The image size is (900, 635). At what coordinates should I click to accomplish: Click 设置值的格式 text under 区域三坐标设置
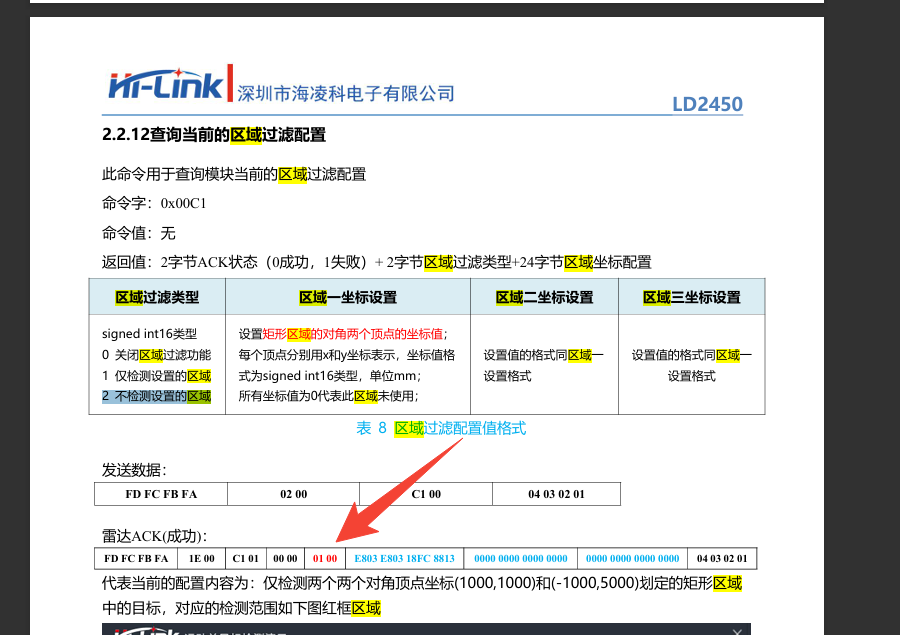692,365
